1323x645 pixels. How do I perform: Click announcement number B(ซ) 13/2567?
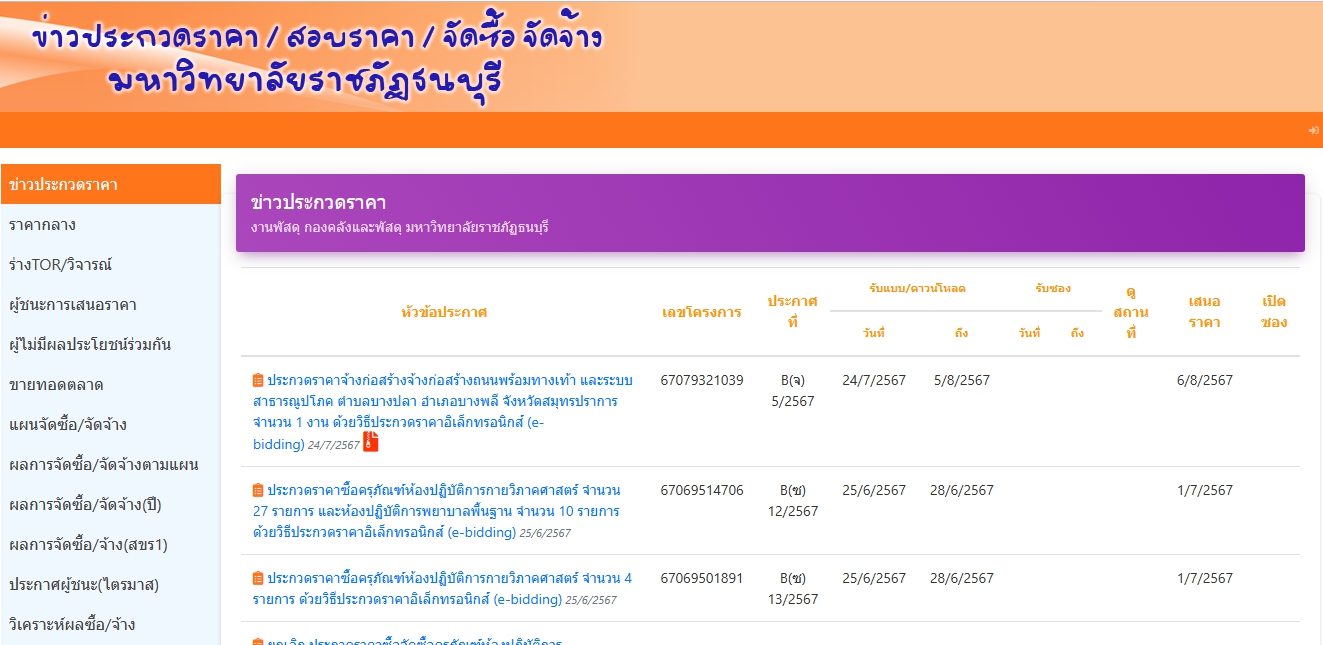point(793,589)
